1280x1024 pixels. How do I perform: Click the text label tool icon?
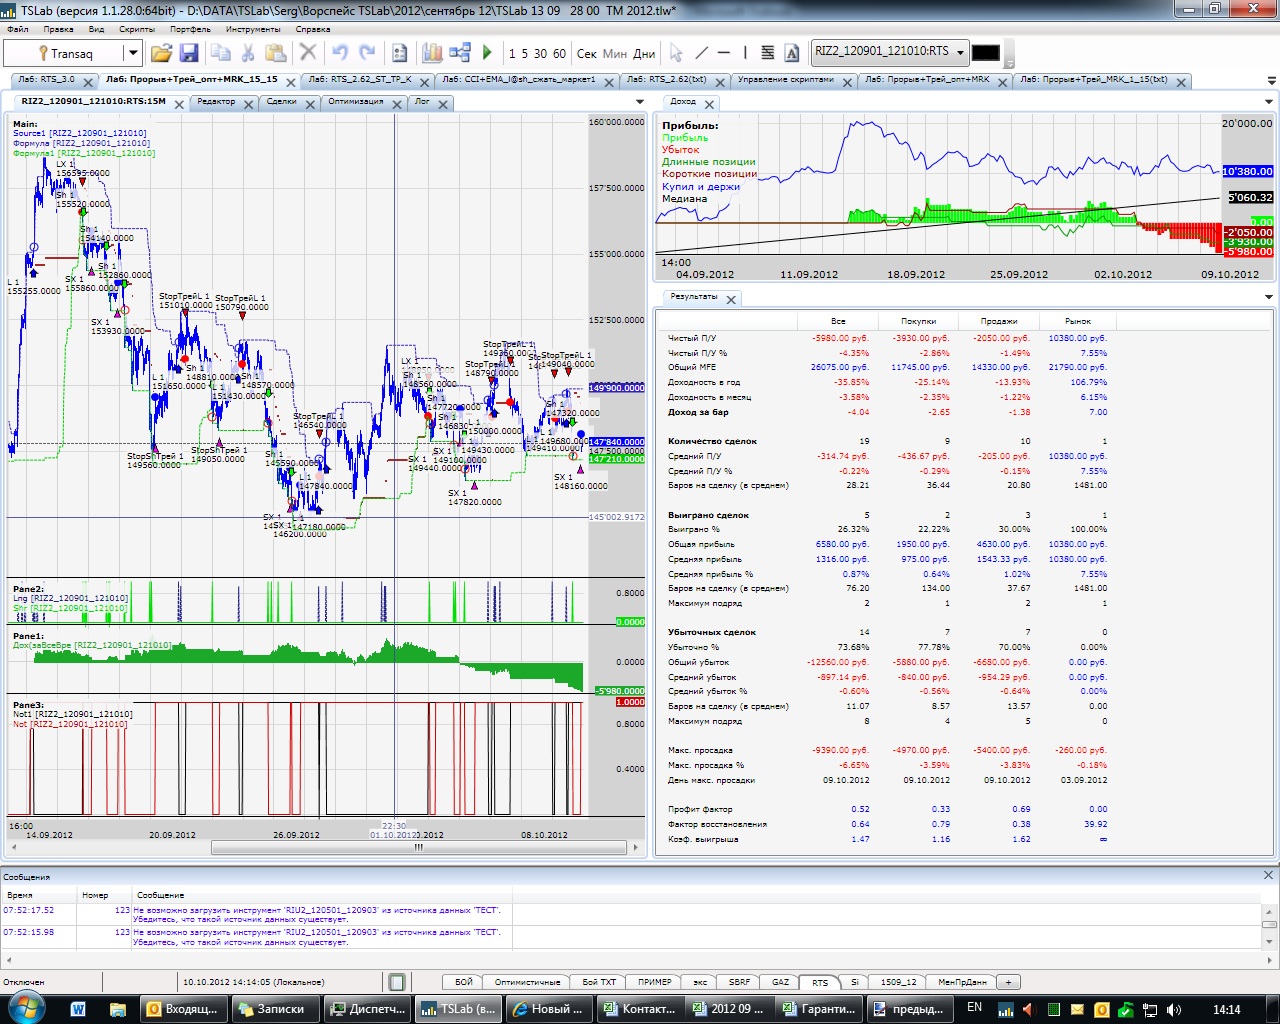(x=792, y=53)
